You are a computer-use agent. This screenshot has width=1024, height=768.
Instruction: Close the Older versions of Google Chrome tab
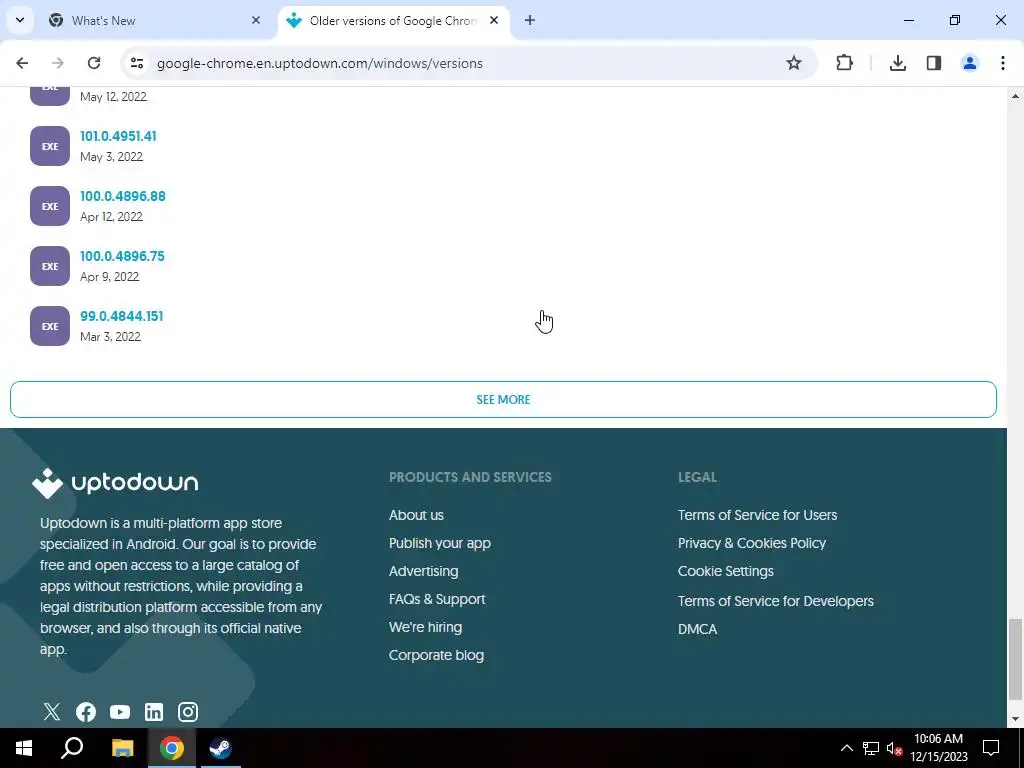click(494, 20)
